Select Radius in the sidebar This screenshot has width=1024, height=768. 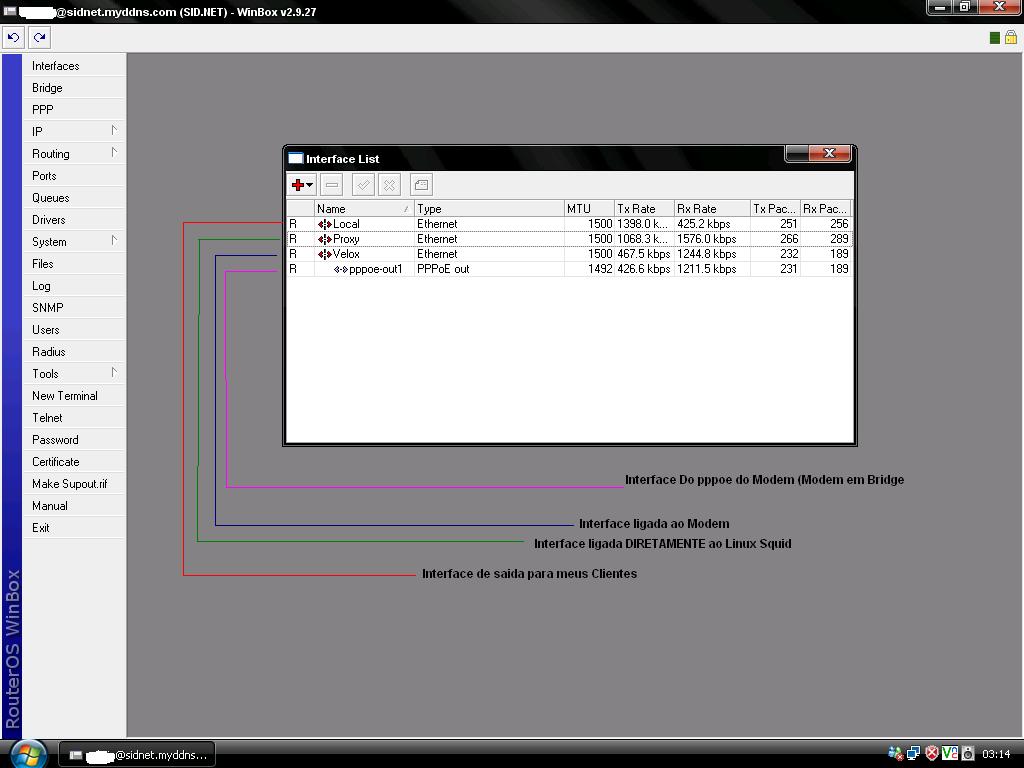pyautogui.click(x=73, y=352)
